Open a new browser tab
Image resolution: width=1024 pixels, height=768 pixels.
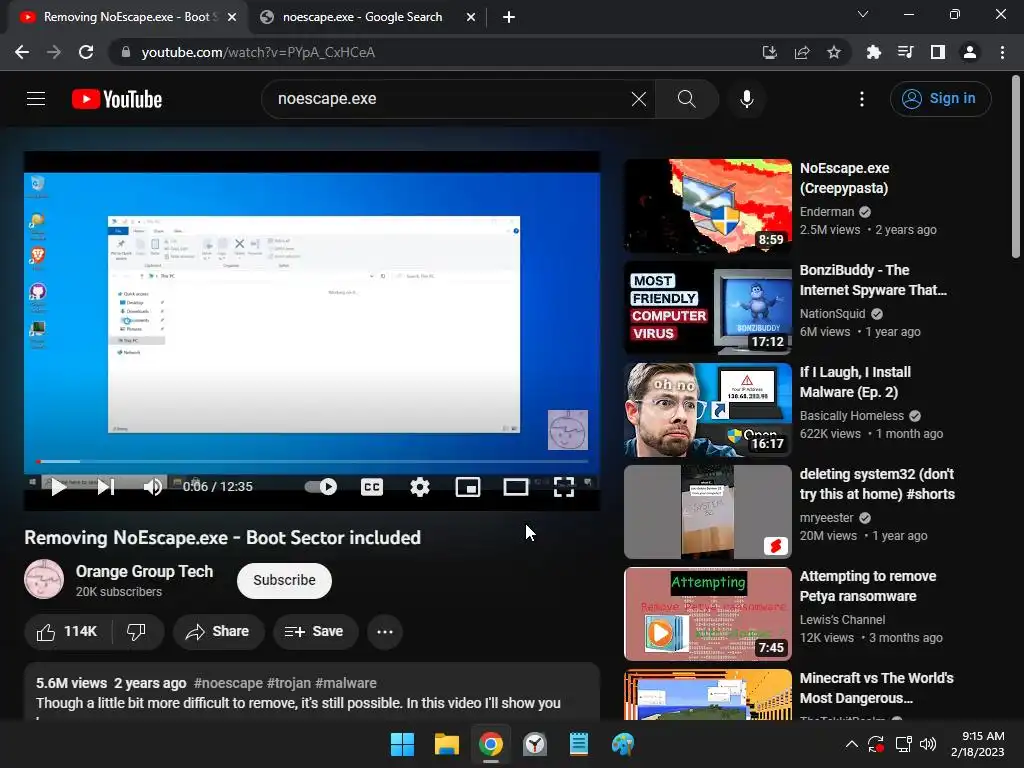tap(509, 17)
